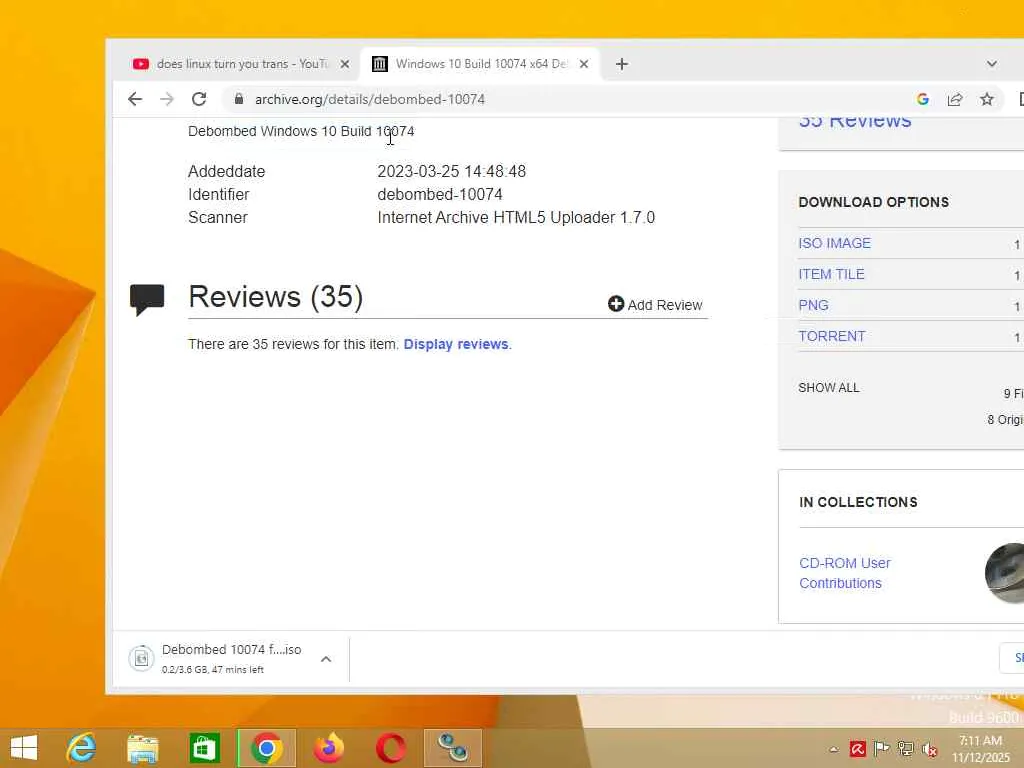Launch Internet Explorer from taskbar
Screen dimensions: 1024x768
pos(82,748)
